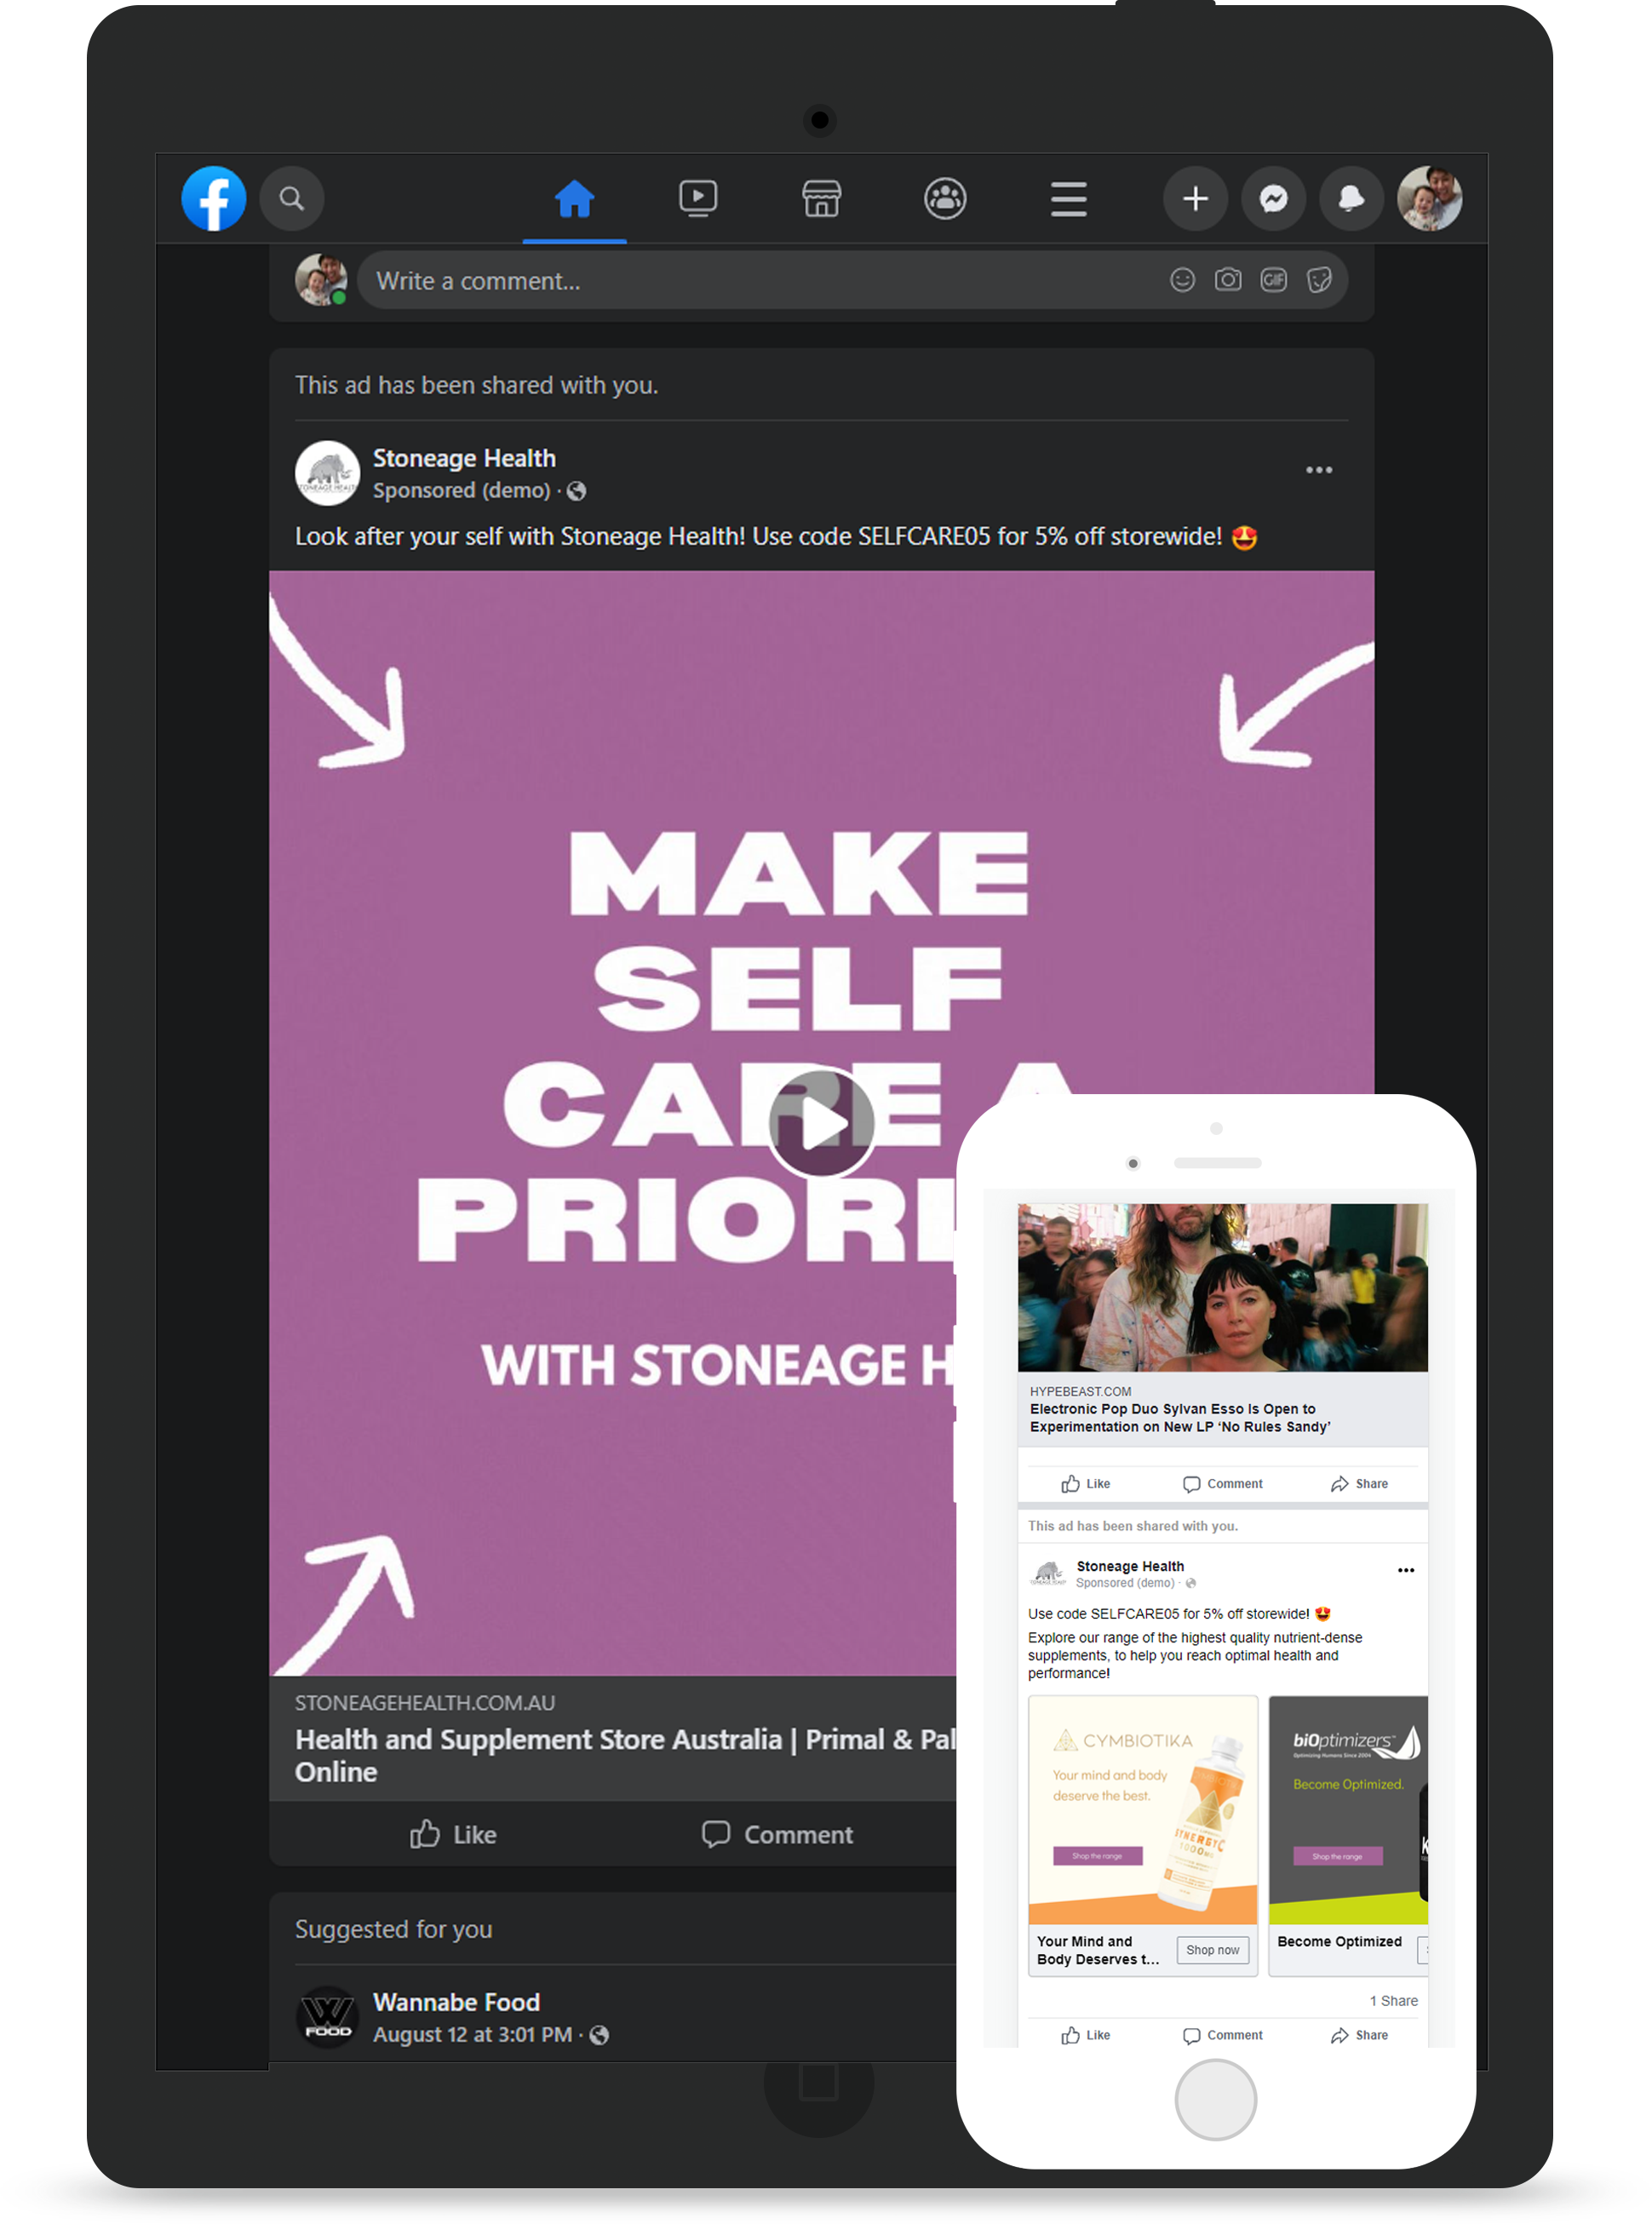This screenshot has height=2224, width=1652.
Task: Open the Watch video tab icon
Action: tap(697, 198)
